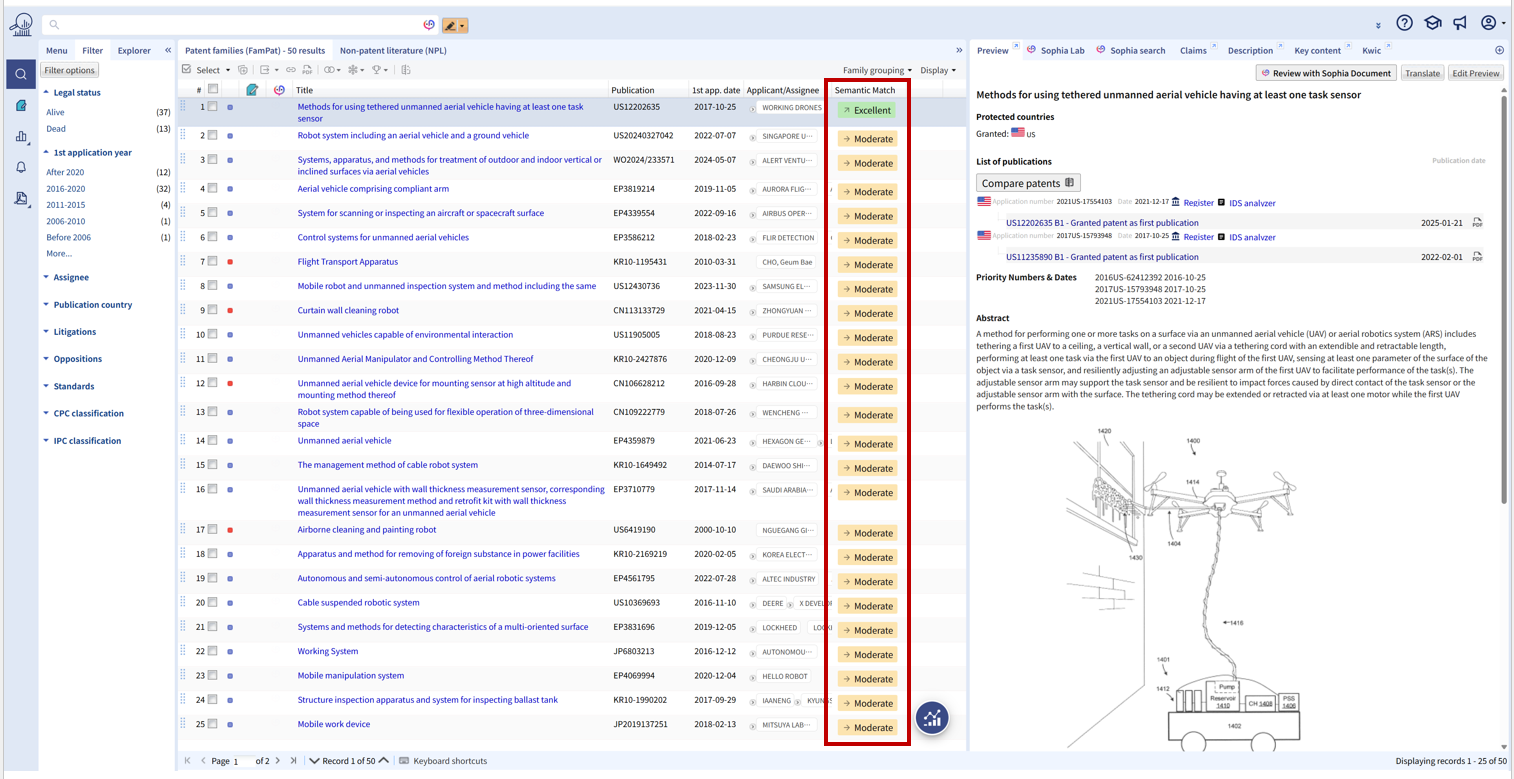Check the checkbox for result row 1

pos(213,107)
